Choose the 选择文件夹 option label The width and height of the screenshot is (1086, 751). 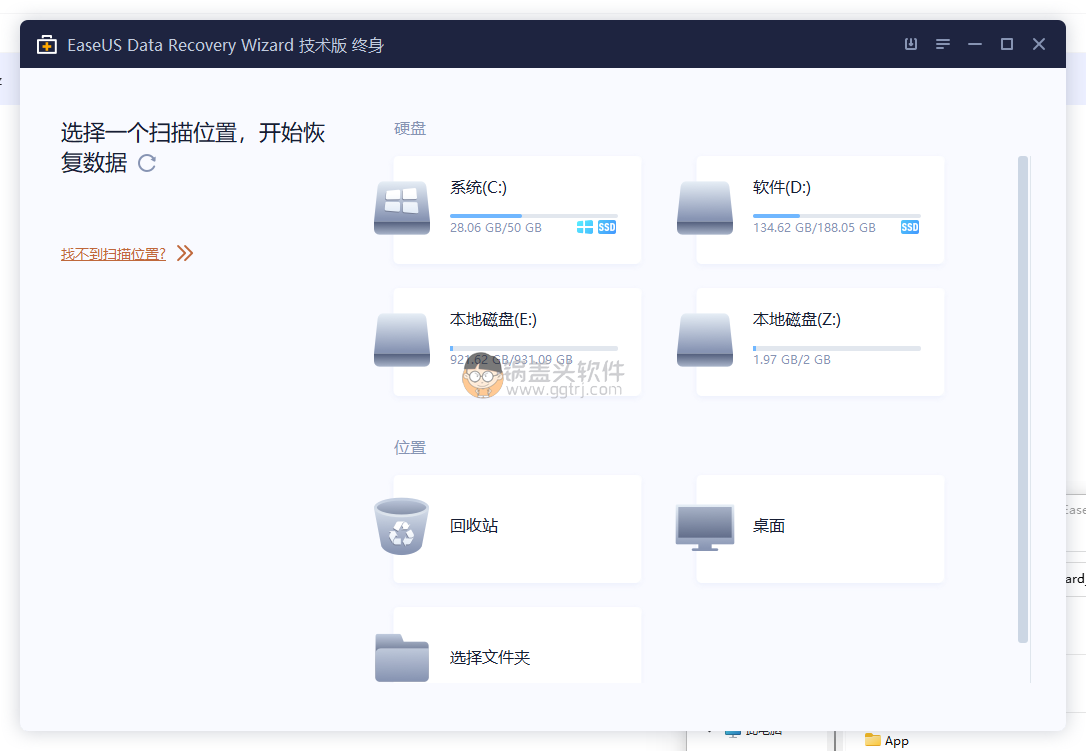490,657
